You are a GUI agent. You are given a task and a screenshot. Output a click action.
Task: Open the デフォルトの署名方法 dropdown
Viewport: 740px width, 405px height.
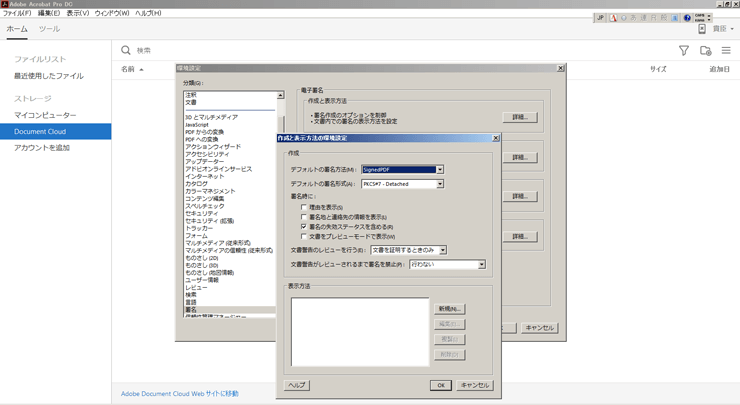pos(439,170)
